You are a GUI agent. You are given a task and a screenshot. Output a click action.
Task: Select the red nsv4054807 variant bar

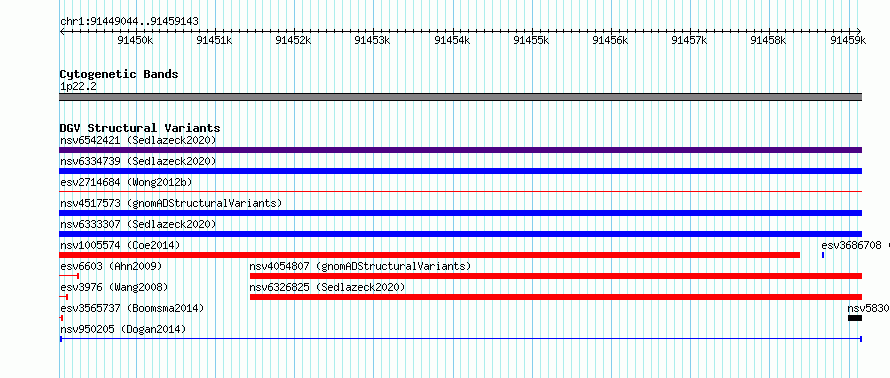coord(556,276)
